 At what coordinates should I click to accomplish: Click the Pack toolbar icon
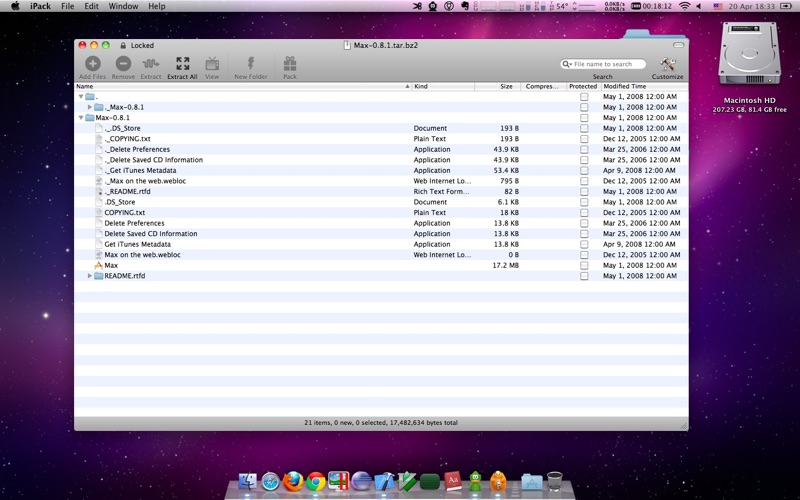[289, 65]
